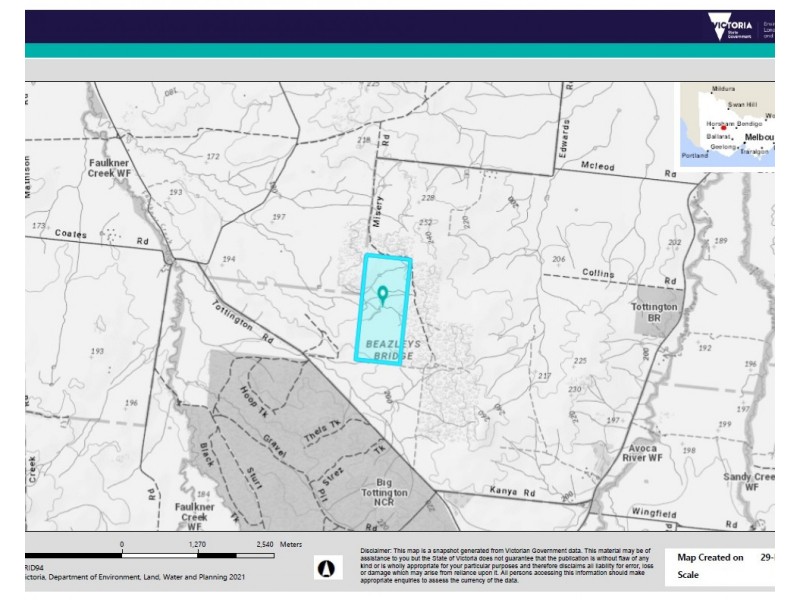Click the Avoca River WF label
The width and height of the screenshot is (800, 600).
(x=642, y=453)
